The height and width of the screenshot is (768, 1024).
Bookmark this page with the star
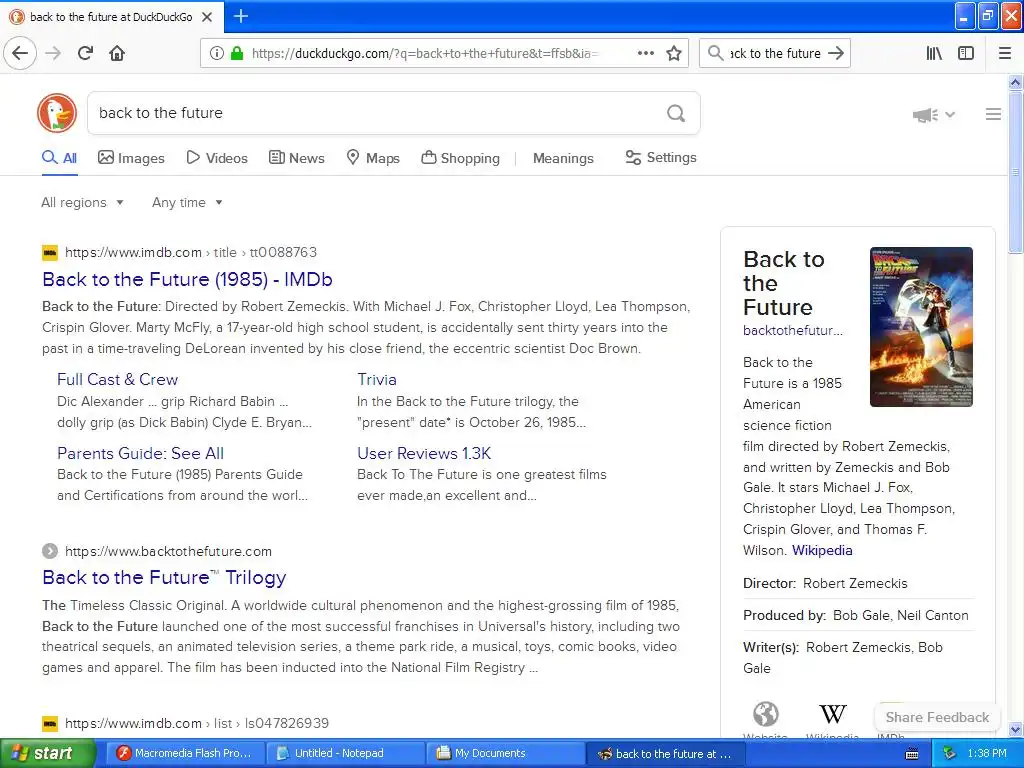coord(674,54)
